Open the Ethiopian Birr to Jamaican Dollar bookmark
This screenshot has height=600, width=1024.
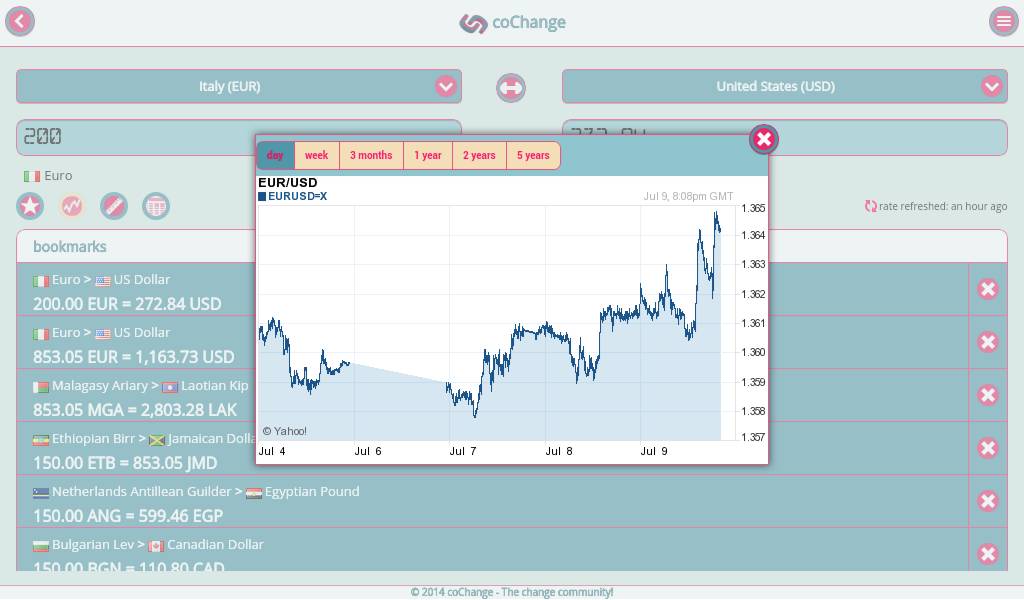coord(140,449)
